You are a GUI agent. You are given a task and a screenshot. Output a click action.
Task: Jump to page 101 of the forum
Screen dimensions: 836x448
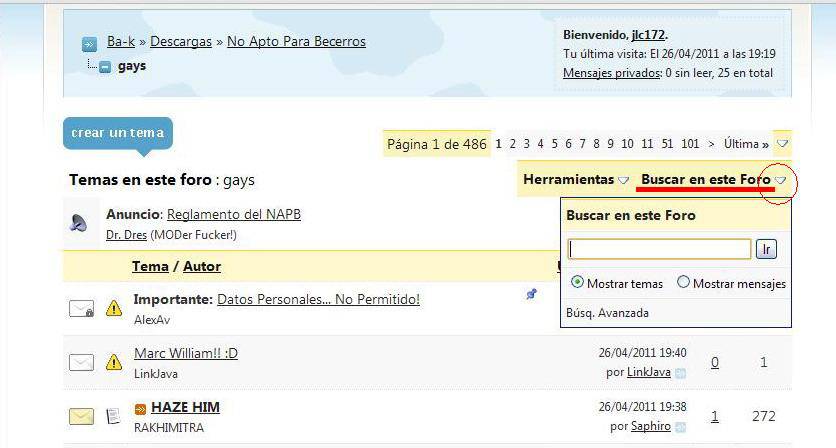[690, 144]
